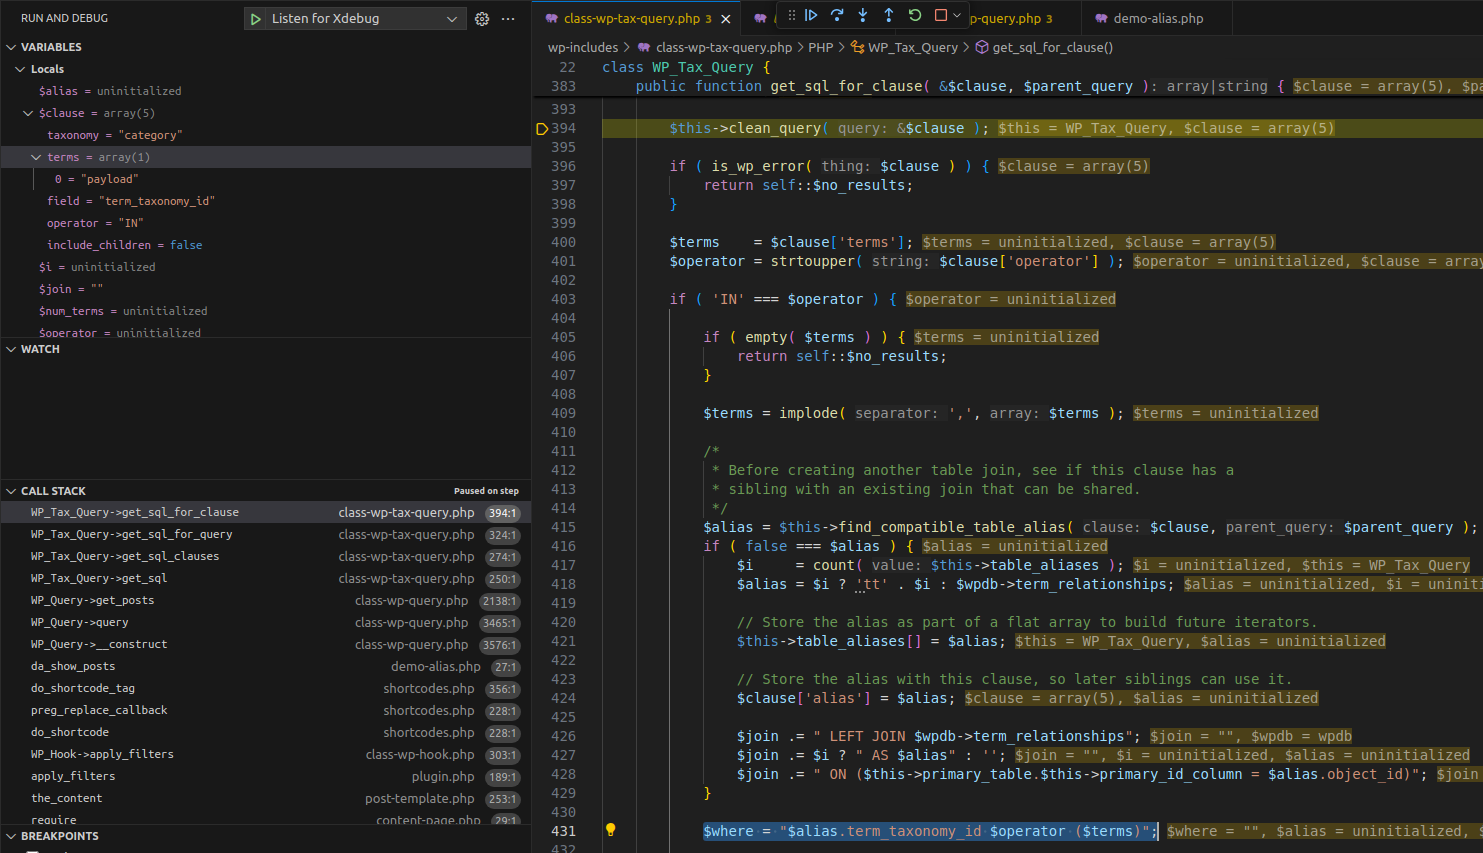
Task: Click the lightbulb code action on line 431
Action: pos(611,830)
